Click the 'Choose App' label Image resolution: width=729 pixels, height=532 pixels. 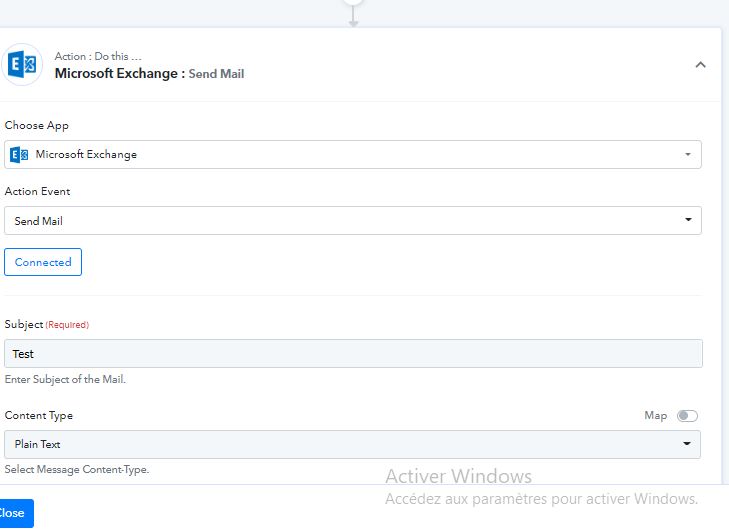click(37, 126)
